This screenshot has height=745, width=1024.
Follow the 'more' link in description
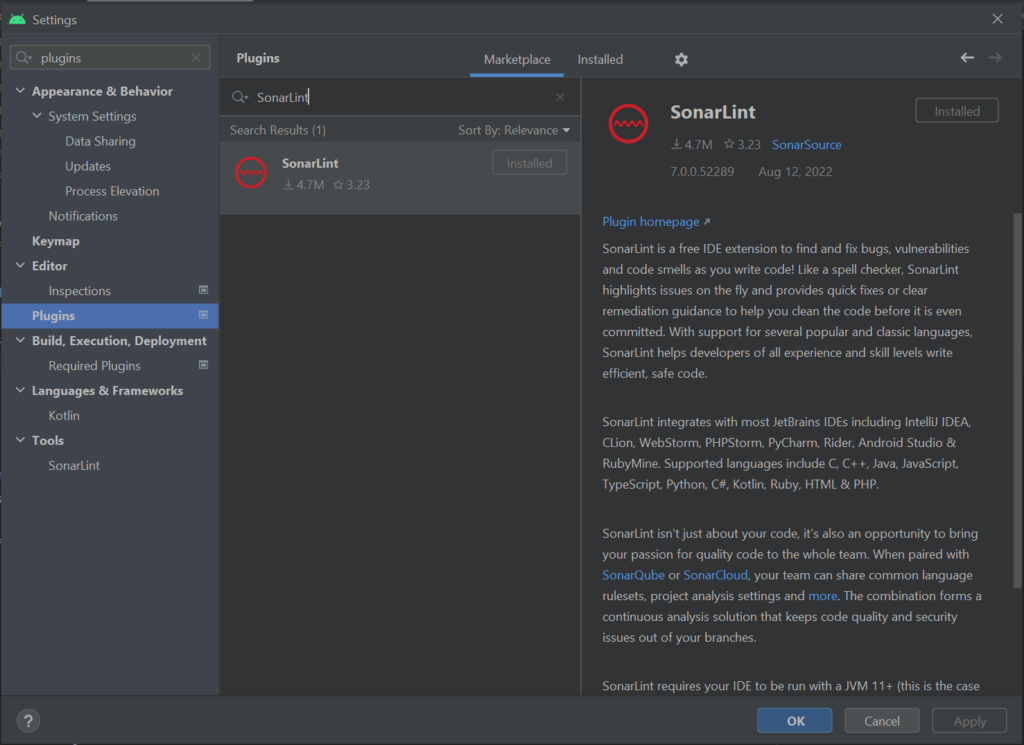coord(823,596)
